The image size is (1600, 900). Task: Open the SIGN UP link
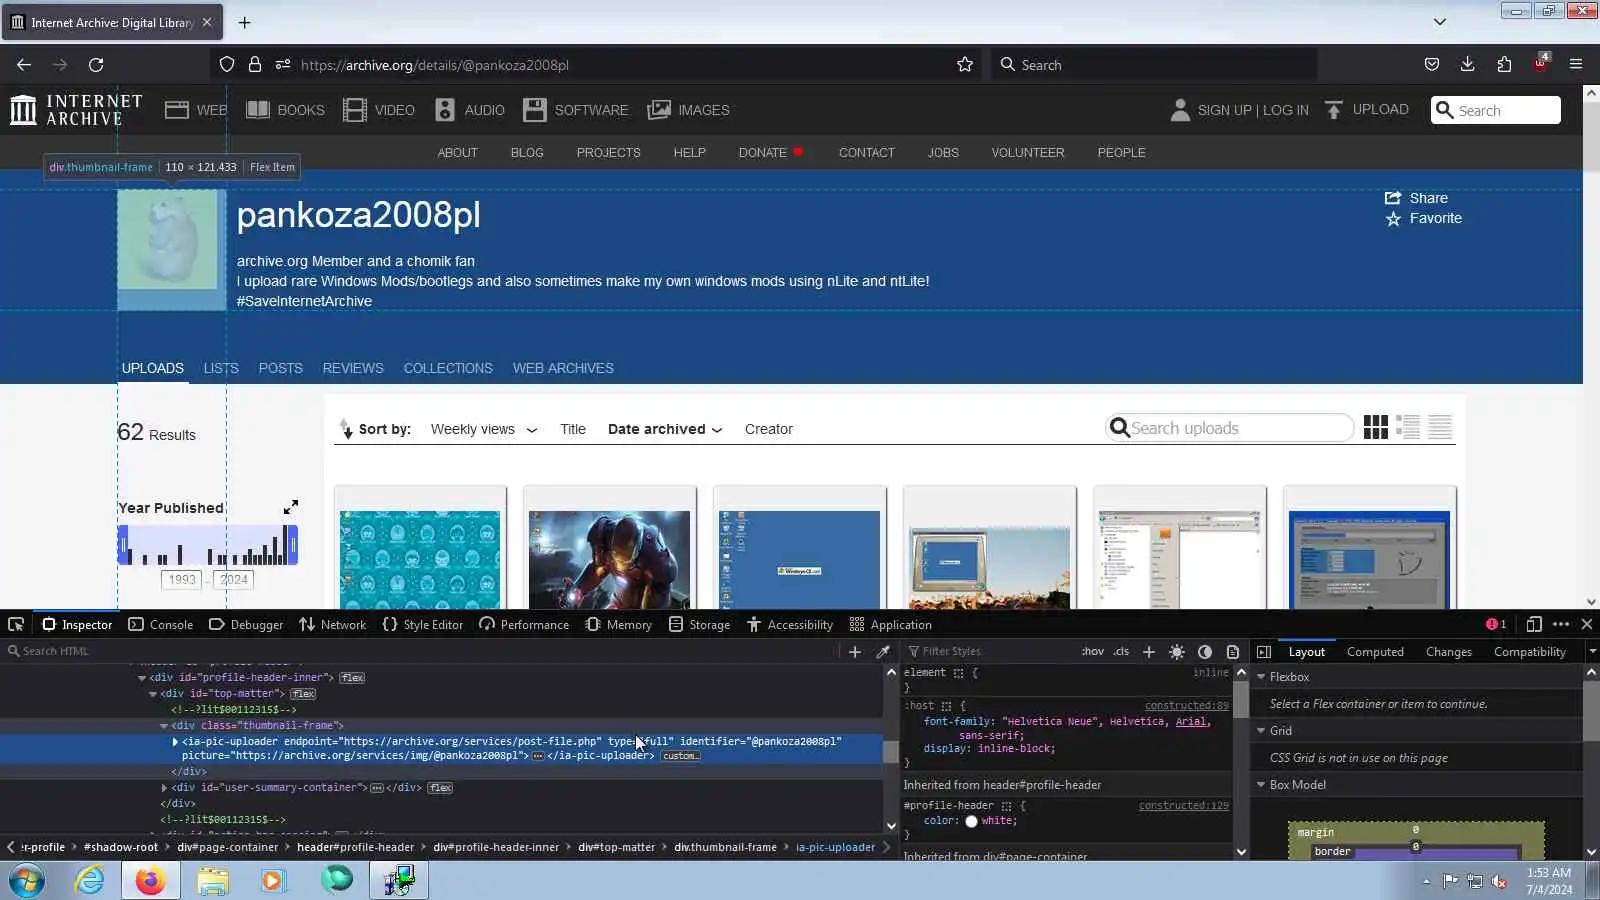click(x=1225, y=110)
